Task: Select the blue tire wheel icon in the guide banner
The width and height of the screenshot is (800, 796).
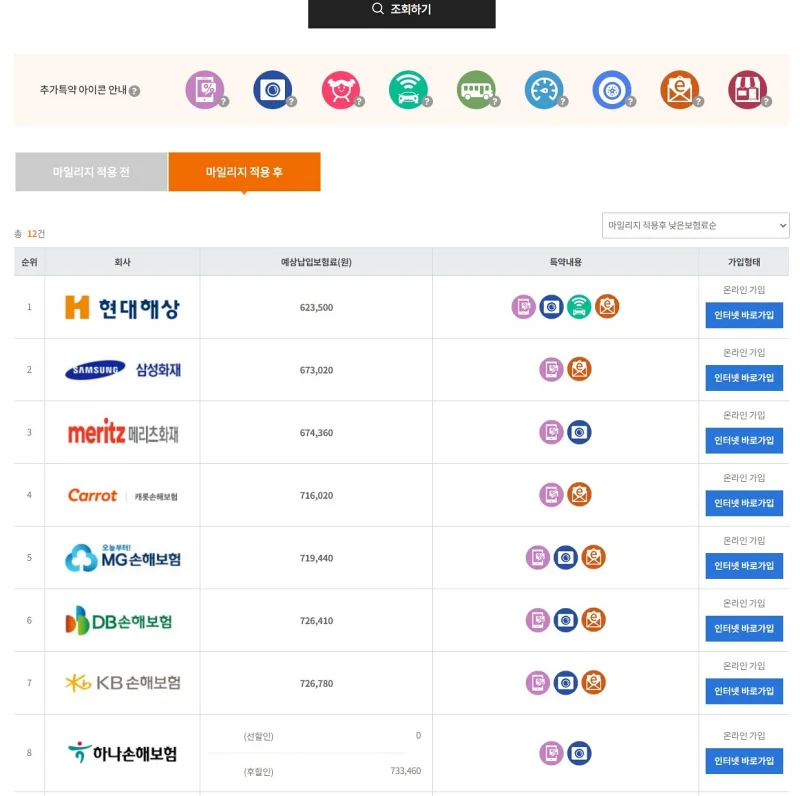Action: (612, 89)
